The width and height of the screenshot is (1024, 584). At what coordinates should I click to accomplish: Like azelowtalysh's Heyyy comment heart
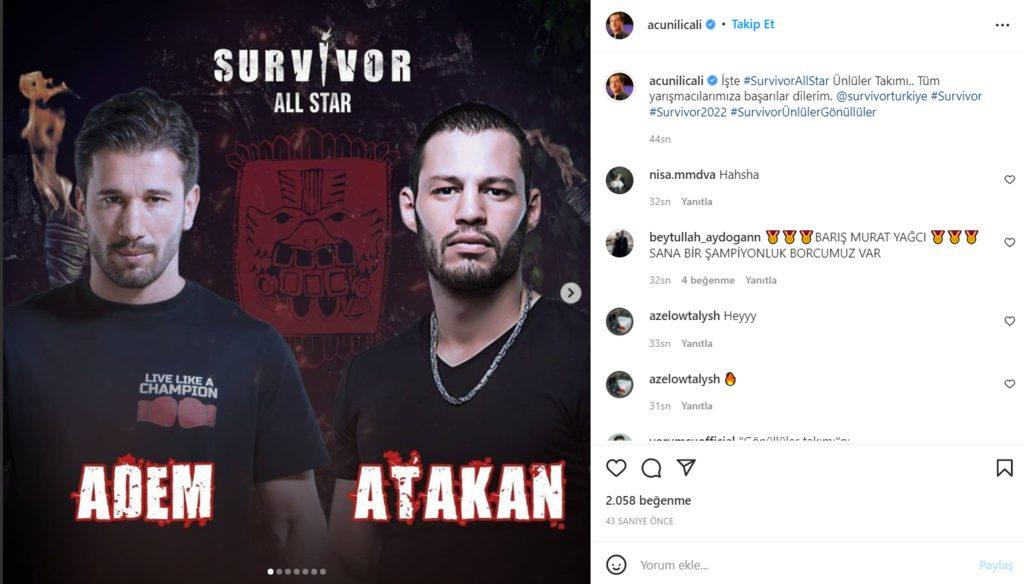point(1010,321)
